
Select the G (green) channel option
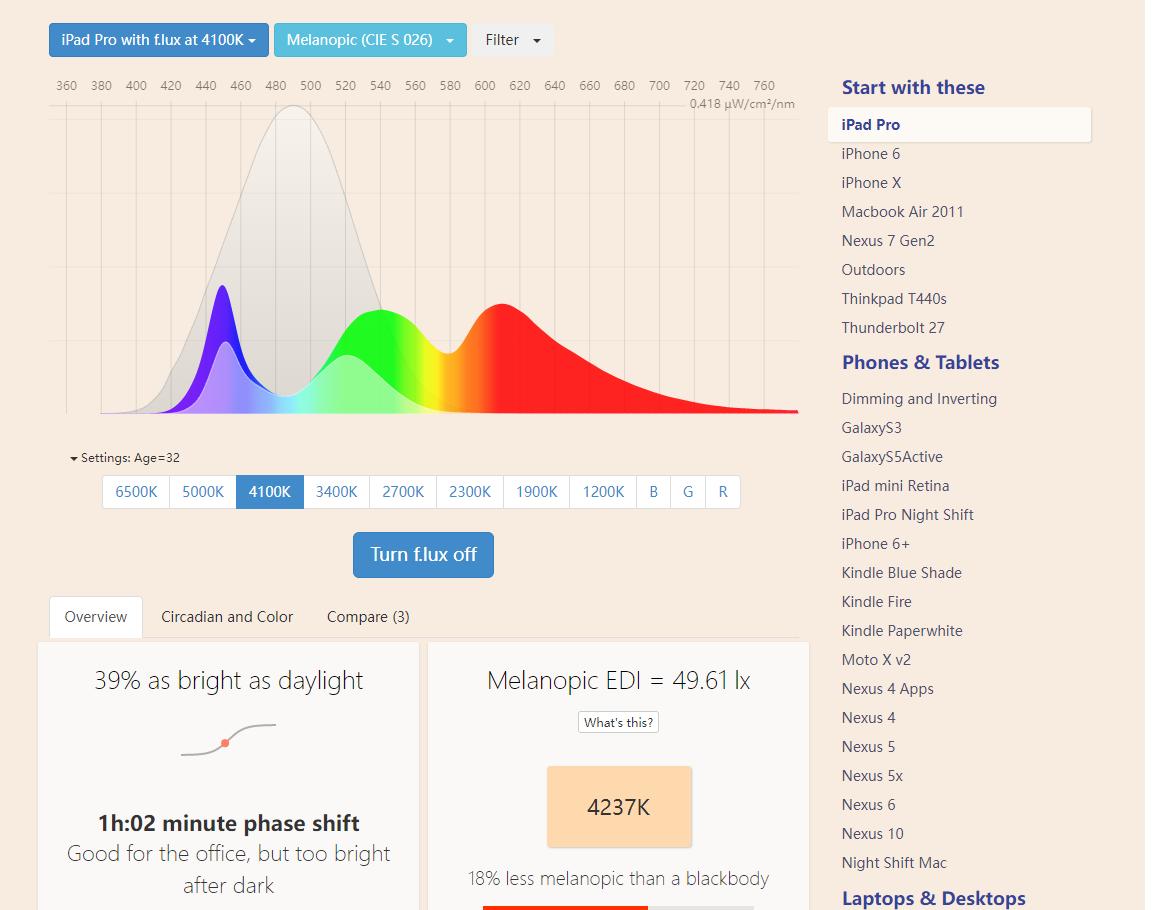point(688,492)
